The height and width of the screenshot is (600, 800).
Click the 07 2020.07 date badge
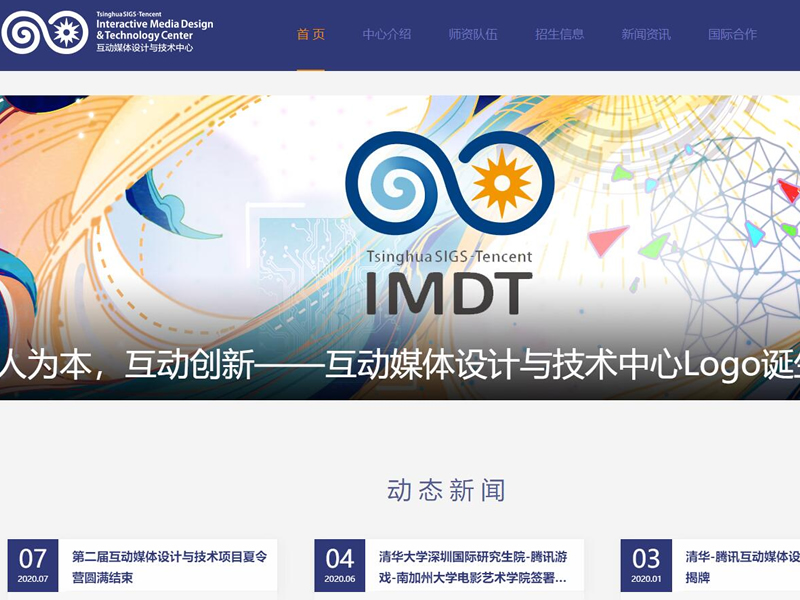[x=33, y=565]
